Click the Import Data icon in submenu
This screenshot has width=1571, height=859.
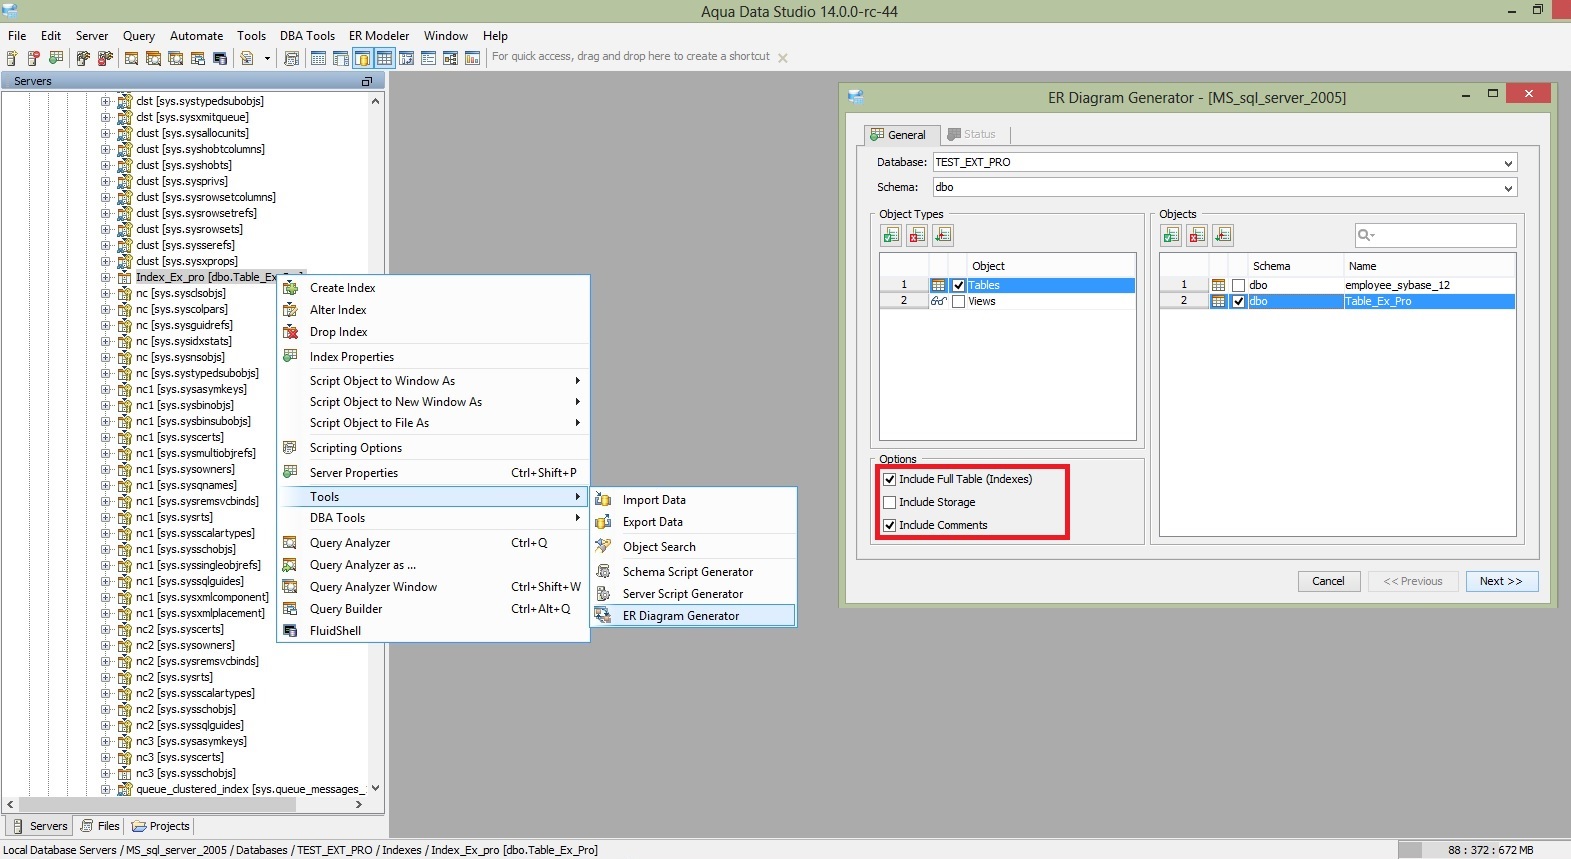click(603, 500)
